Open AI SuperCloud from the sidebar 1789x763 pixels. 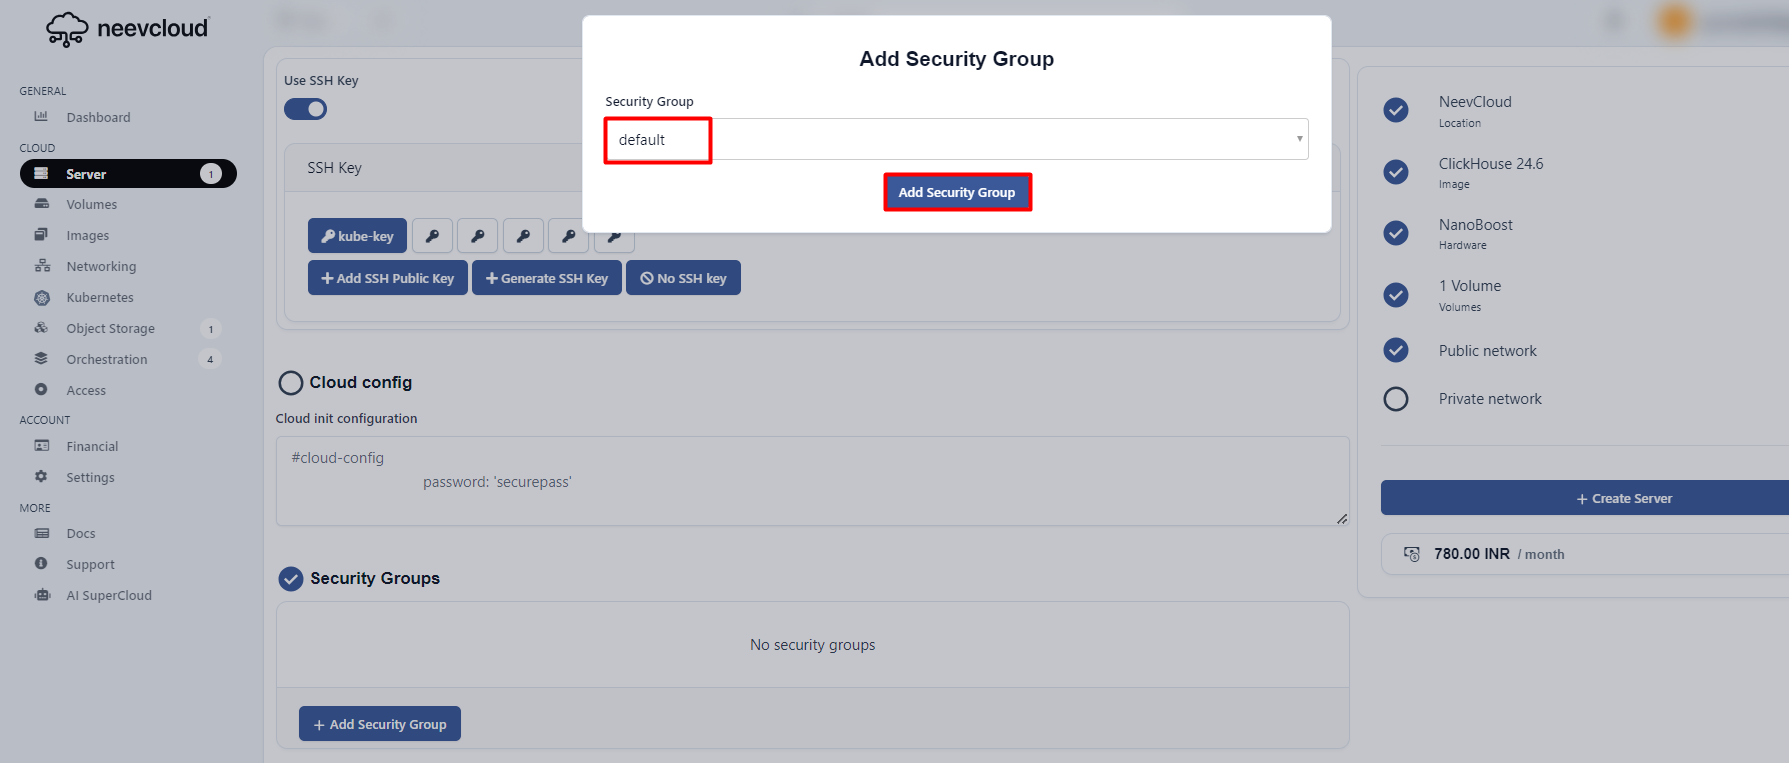coord(108,595)
